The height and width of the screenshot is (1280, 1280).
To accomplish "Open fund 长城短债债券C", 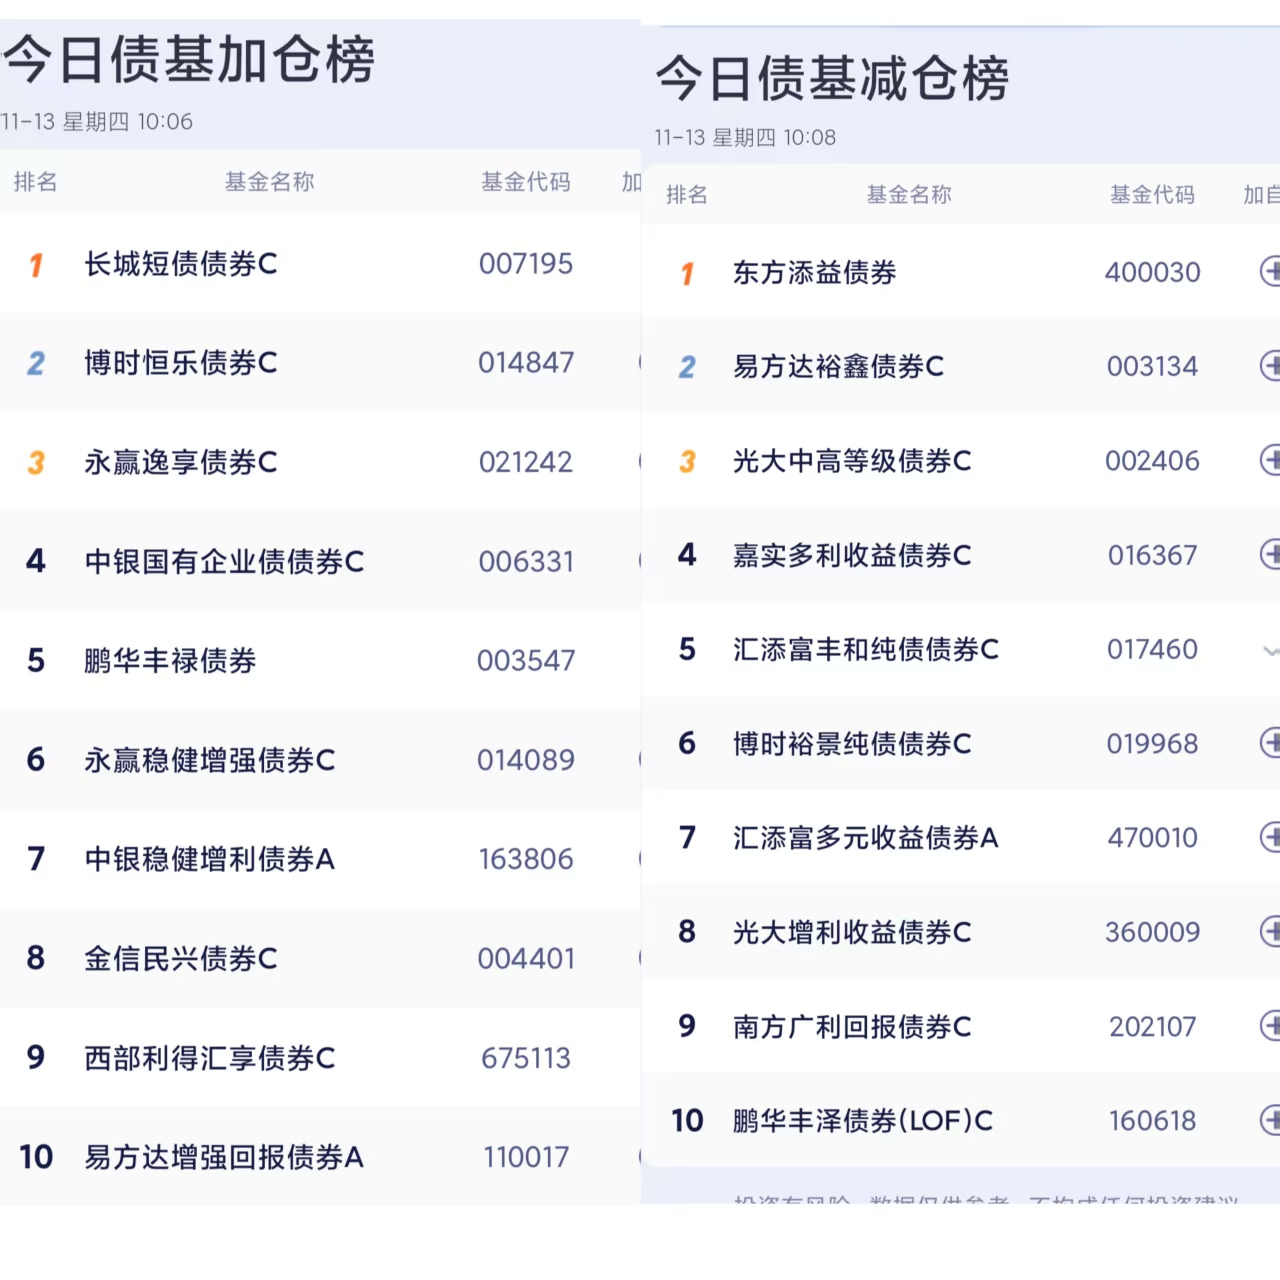I will pyautogui.click(x=181, y=264).
